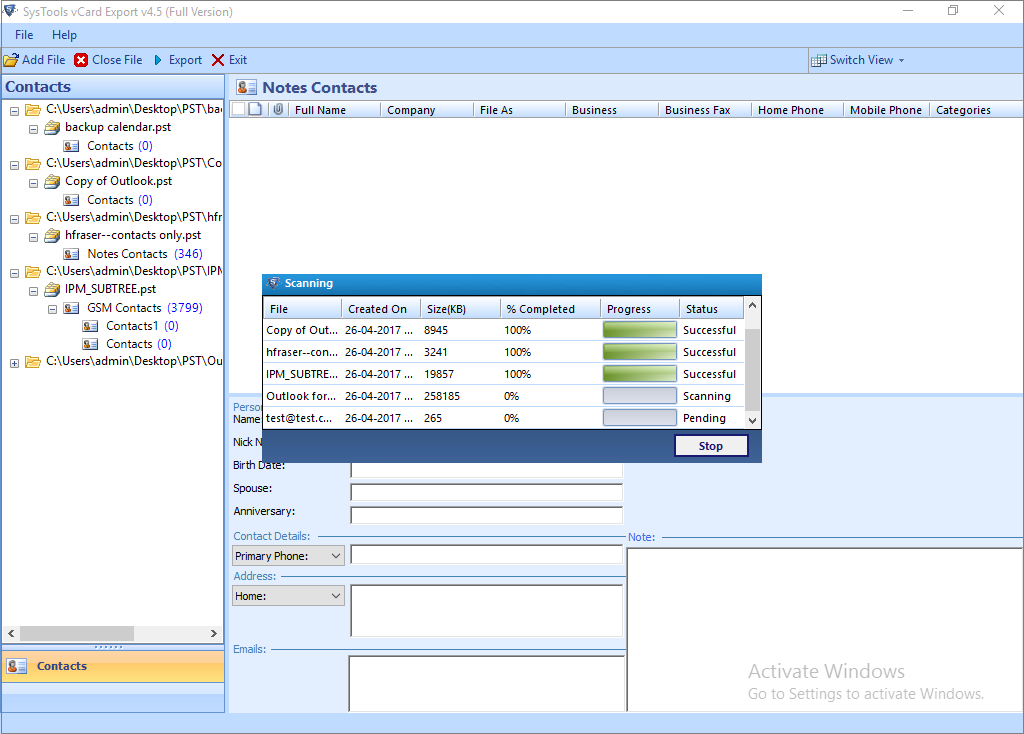Collapse the hfraser--contacts only.pst node
Viewport: 1024px width, 734px height.
point(33,238)
